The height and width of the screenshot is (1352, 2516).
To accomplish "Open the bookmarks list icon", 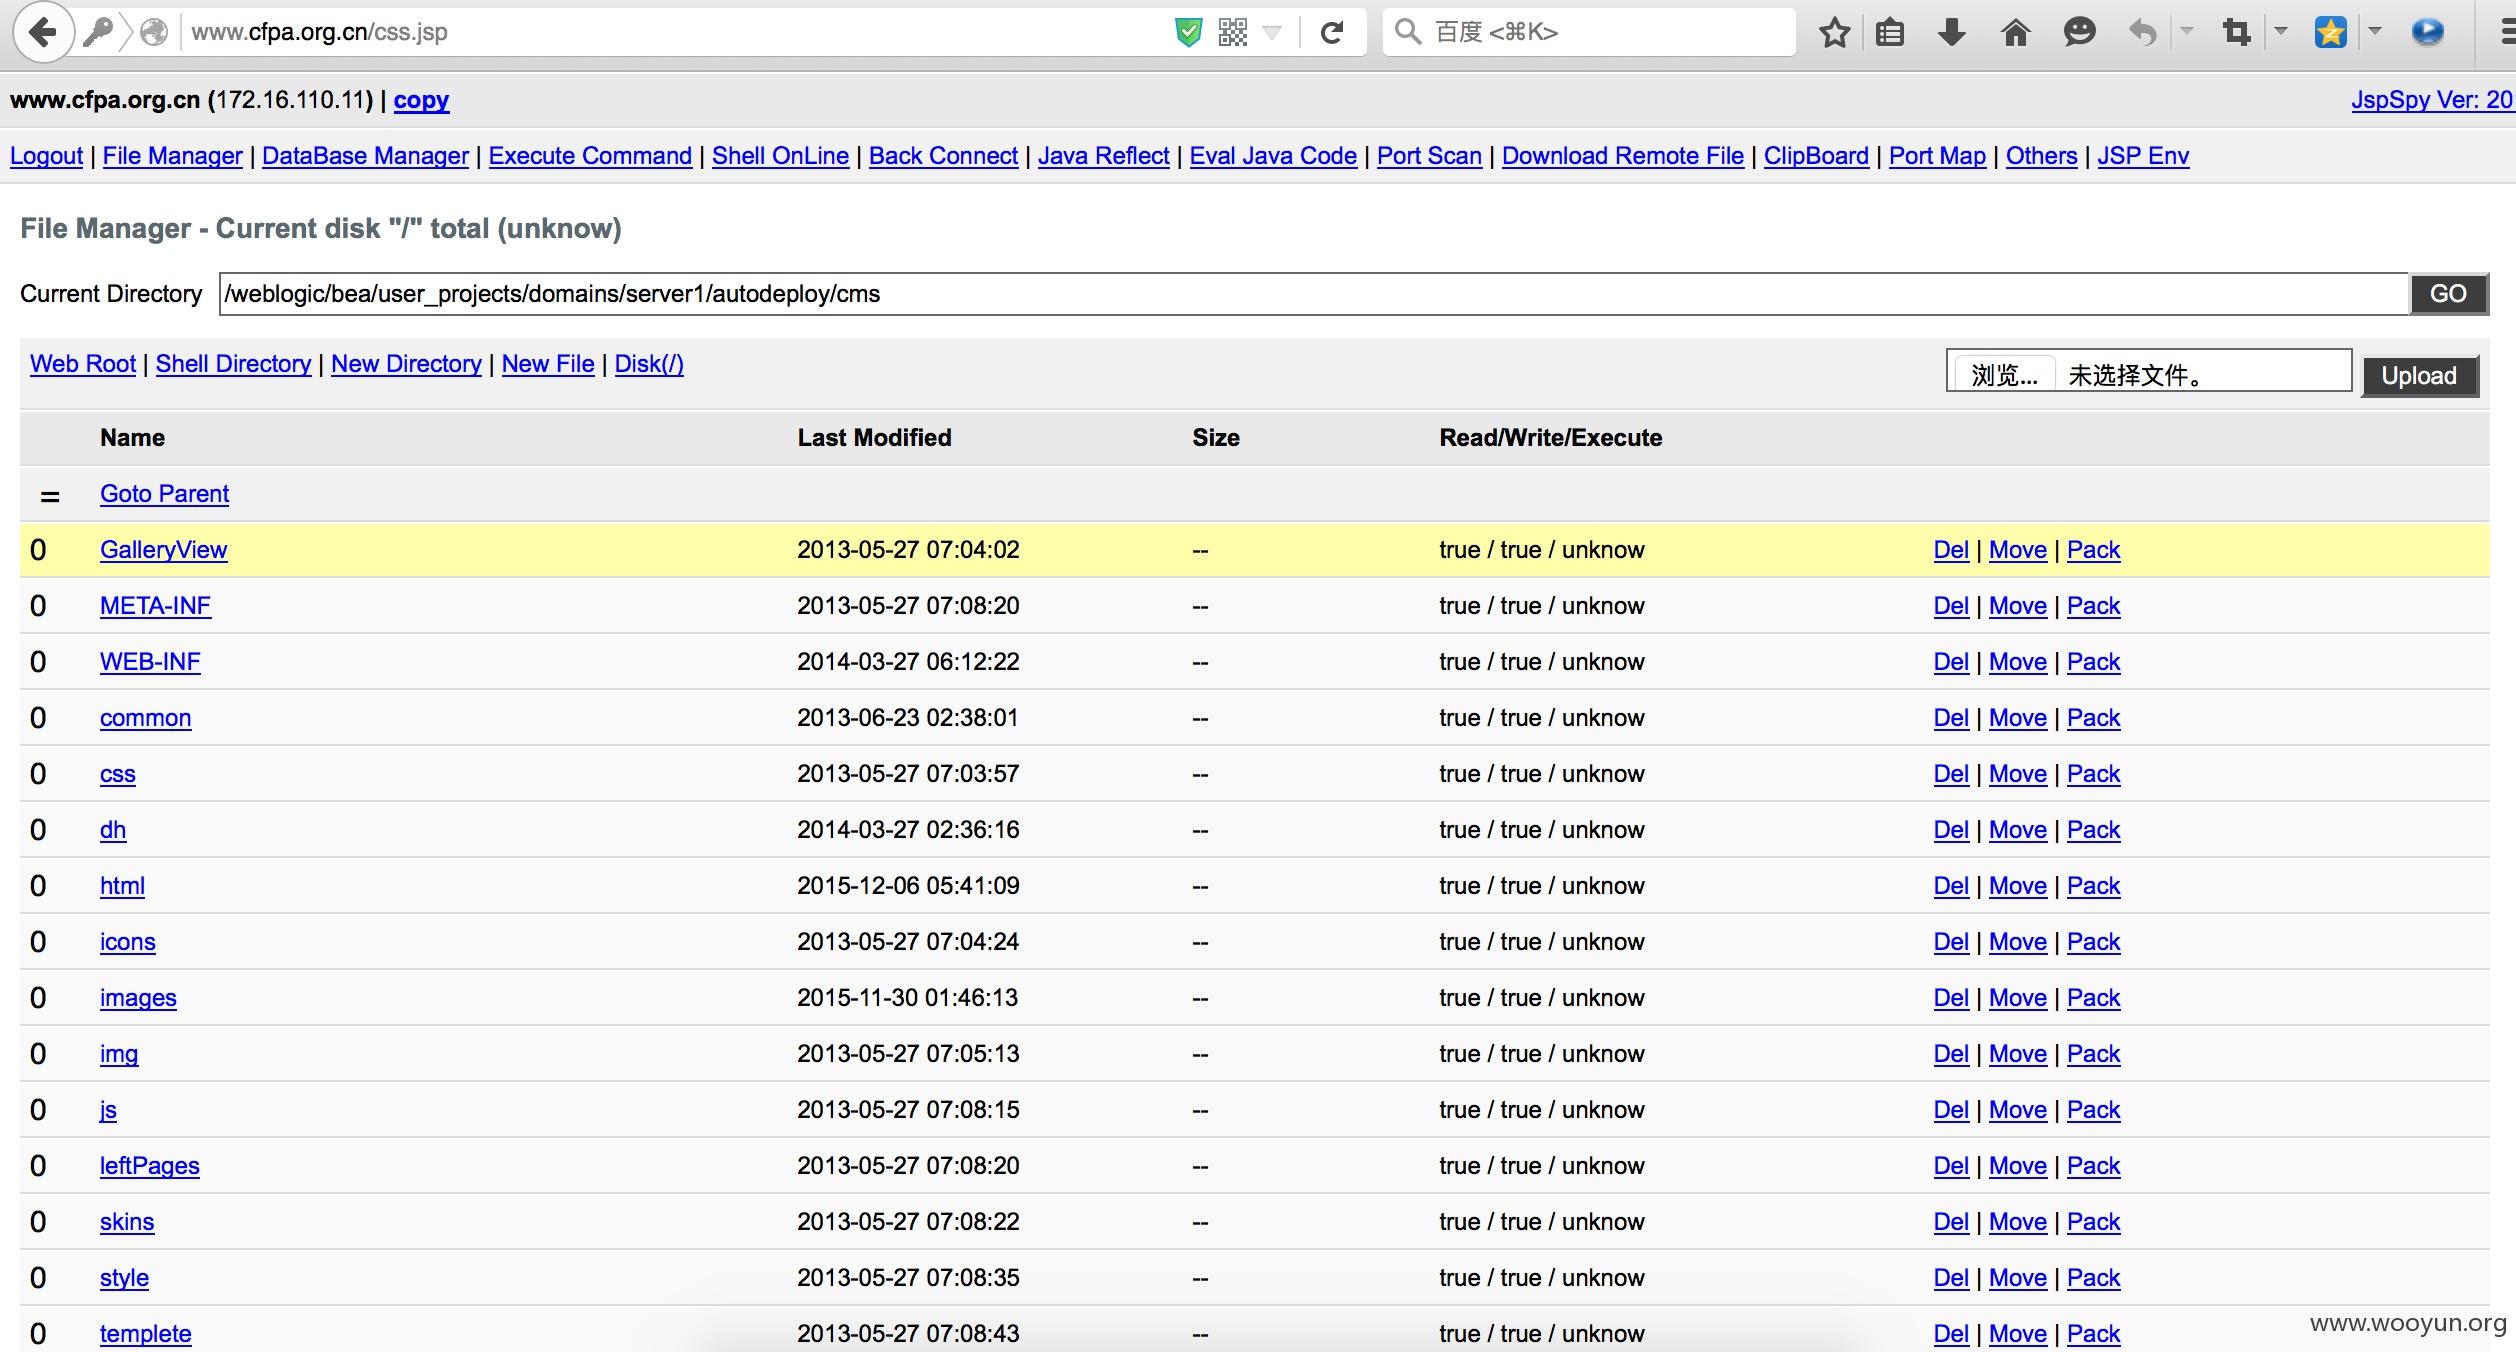I will point(1890,33).
